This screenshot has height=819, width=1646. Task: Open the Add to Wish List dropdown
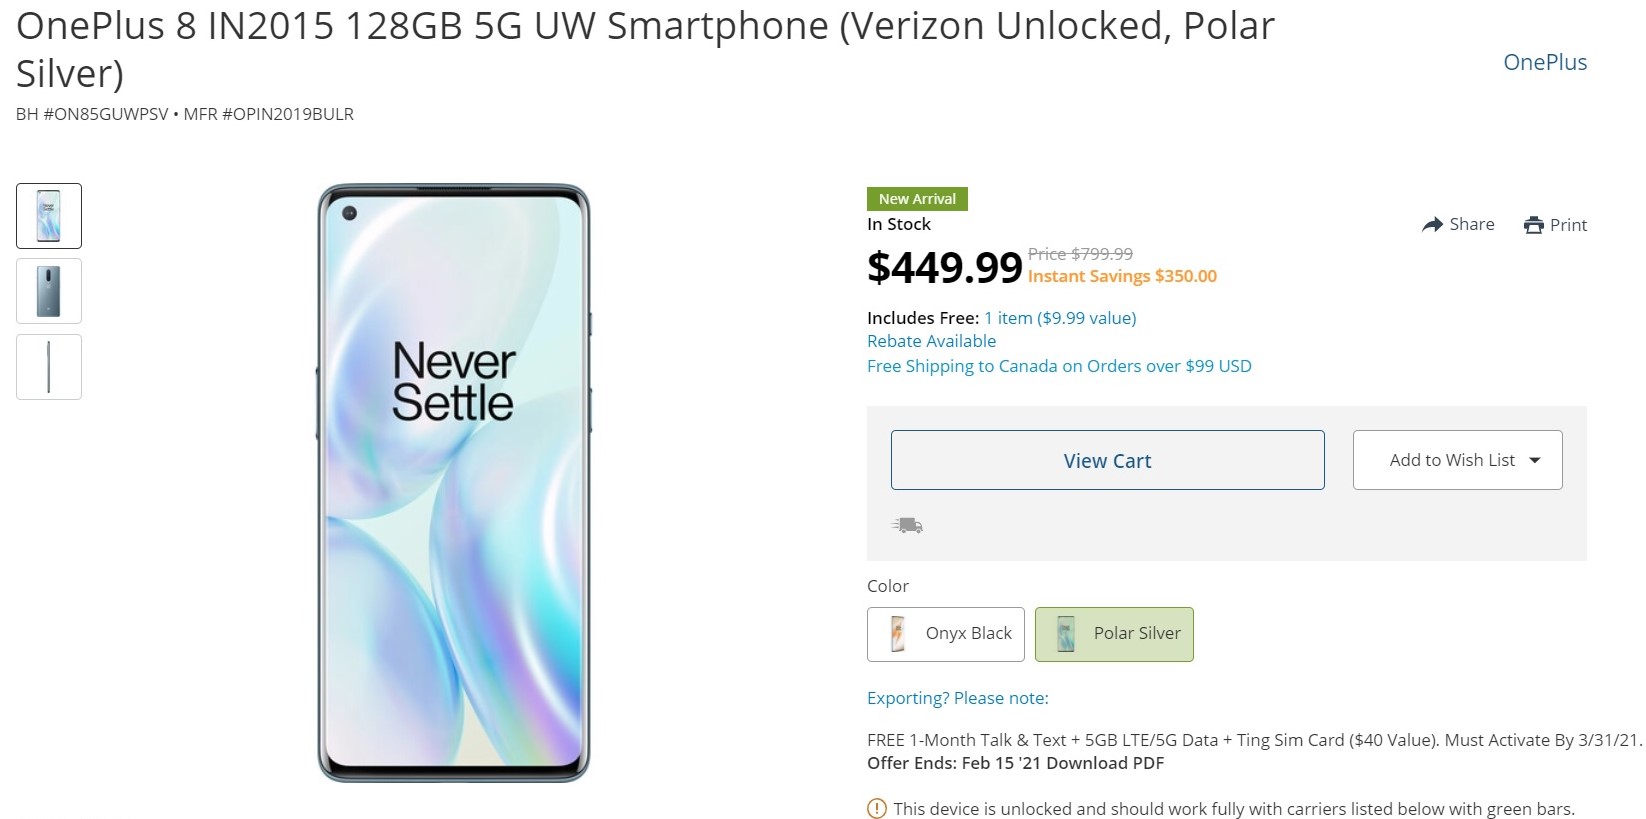coord(1457,460)
